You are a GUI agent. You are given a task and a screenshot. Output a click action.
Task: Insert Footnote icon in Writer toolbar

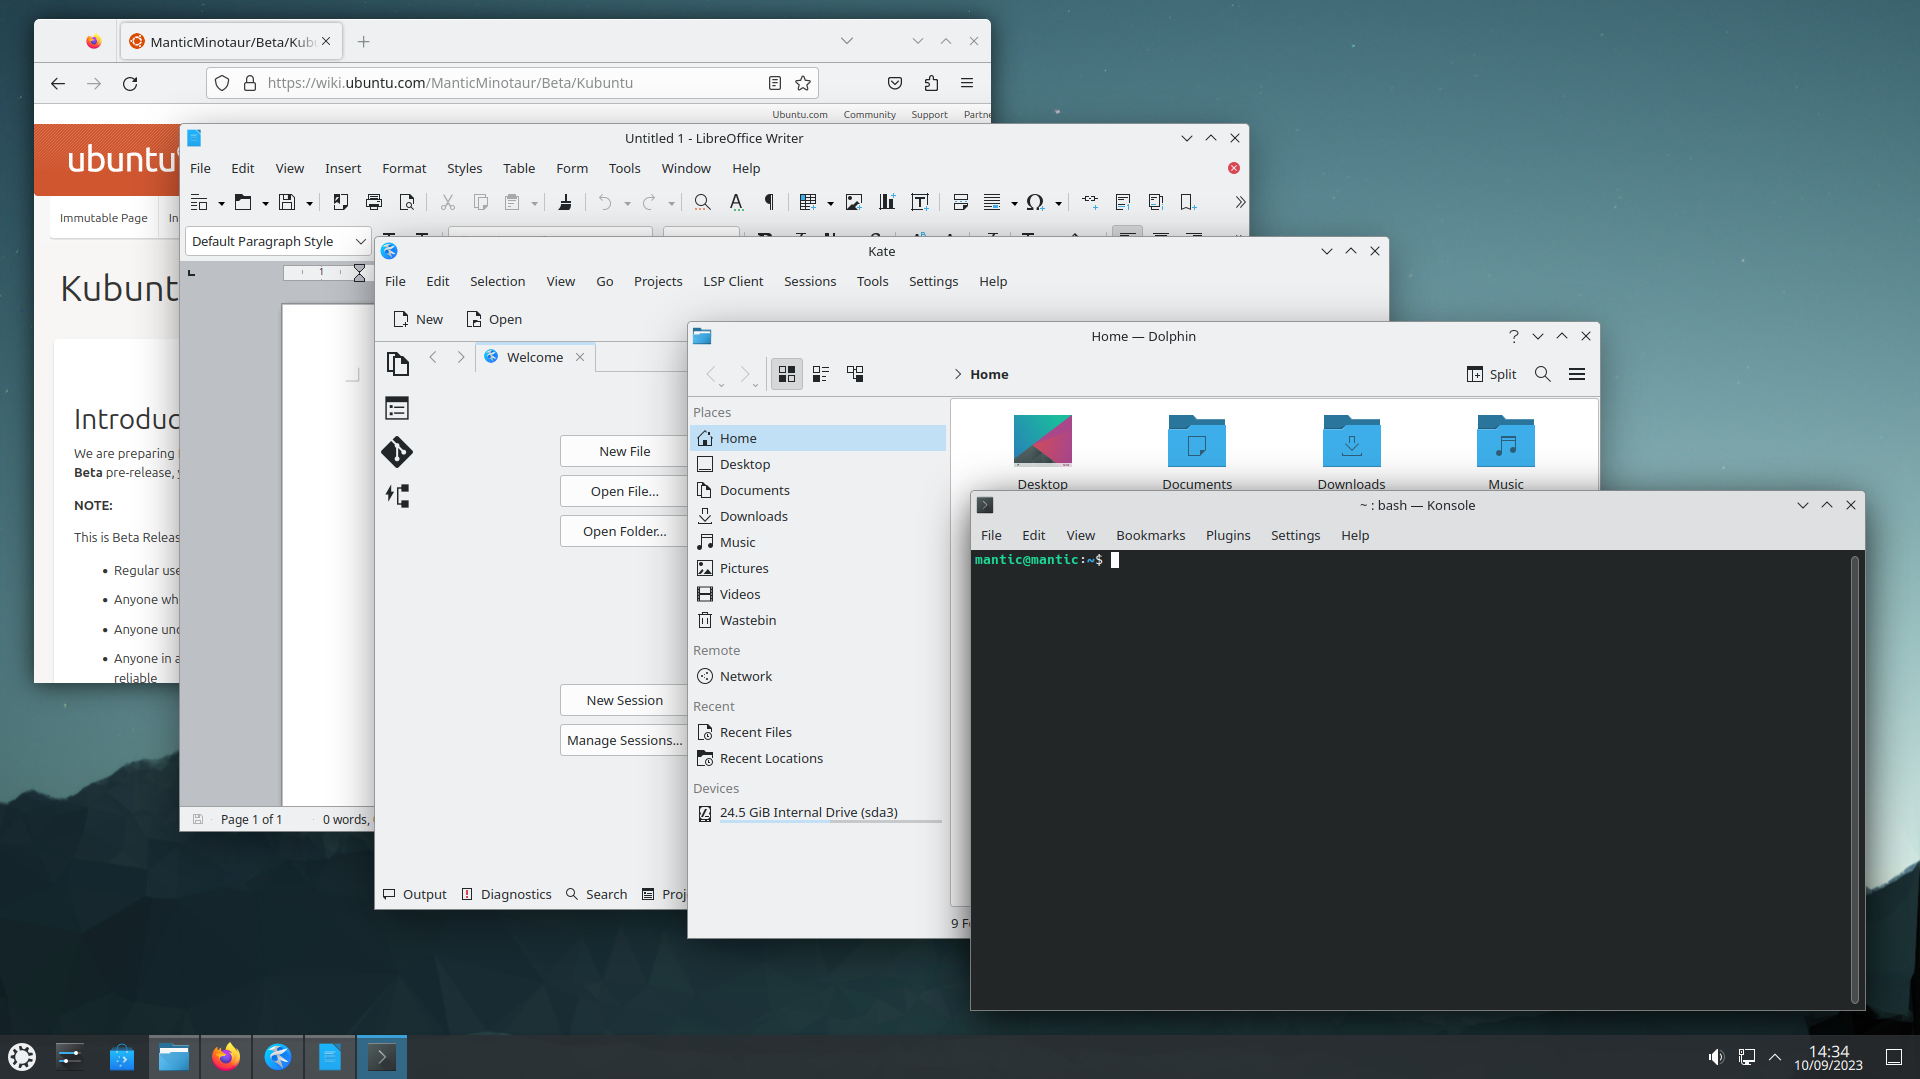[x=1123, y=202]
